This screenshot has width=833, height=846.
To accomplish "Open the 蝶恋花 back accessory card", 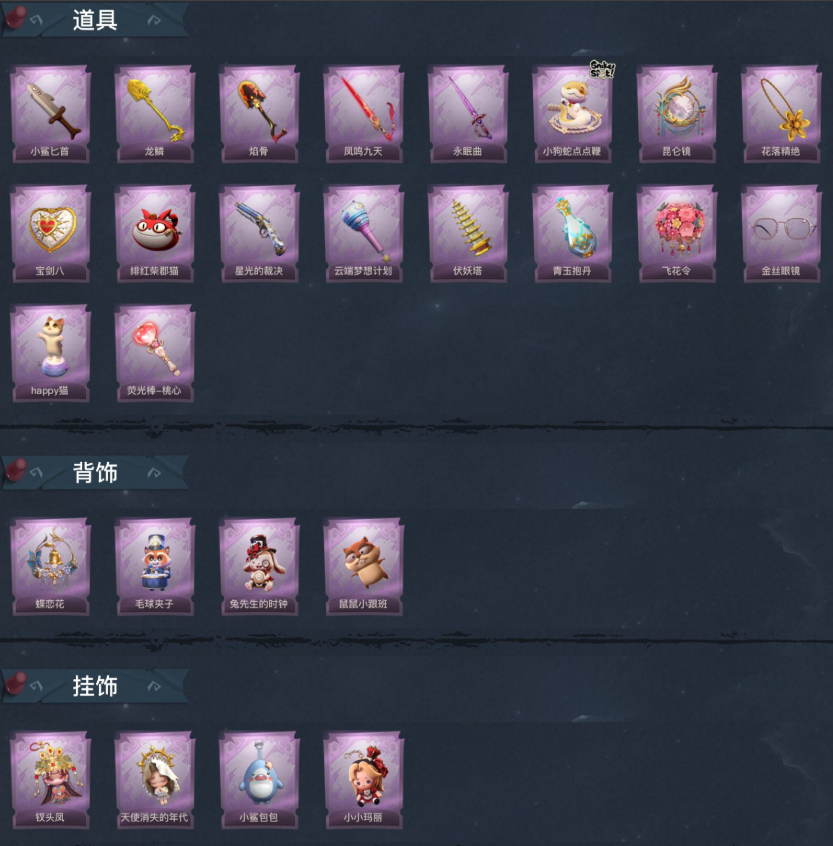I will point(50,567).
